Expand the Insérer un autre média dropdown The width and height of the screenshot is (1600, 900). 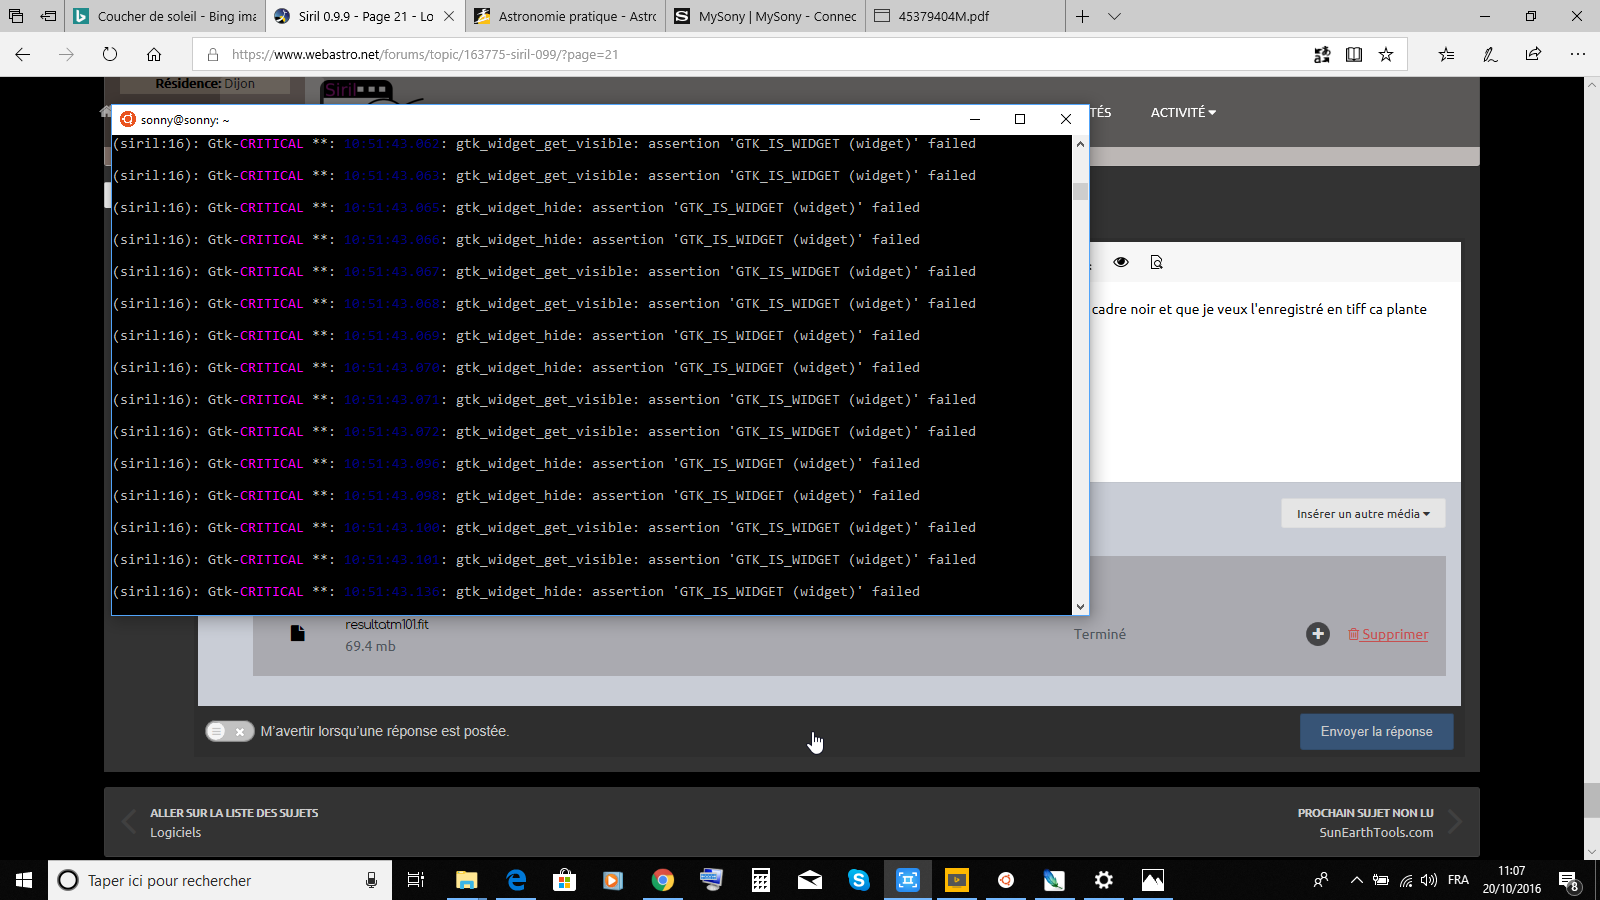[x=1363, y=514]
